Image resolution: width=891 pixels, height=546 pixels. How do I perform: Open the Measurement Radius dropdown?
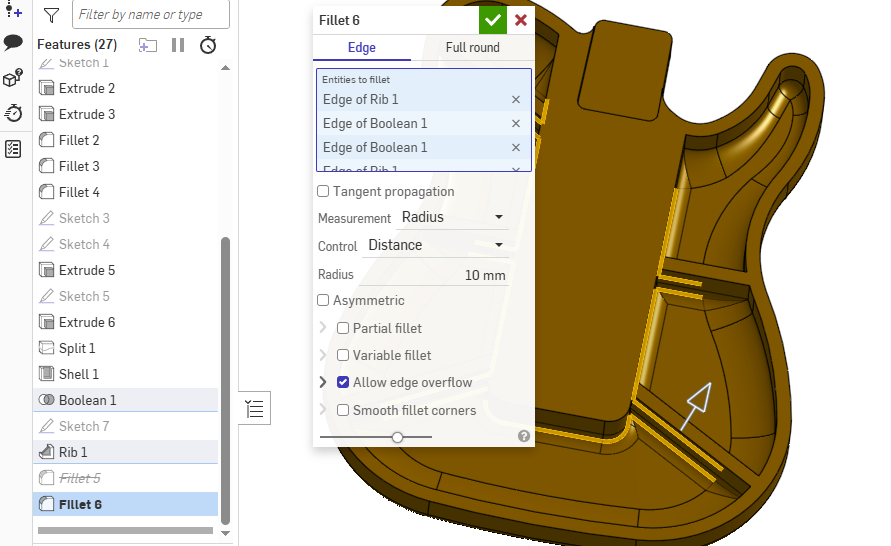coord(452,218)
